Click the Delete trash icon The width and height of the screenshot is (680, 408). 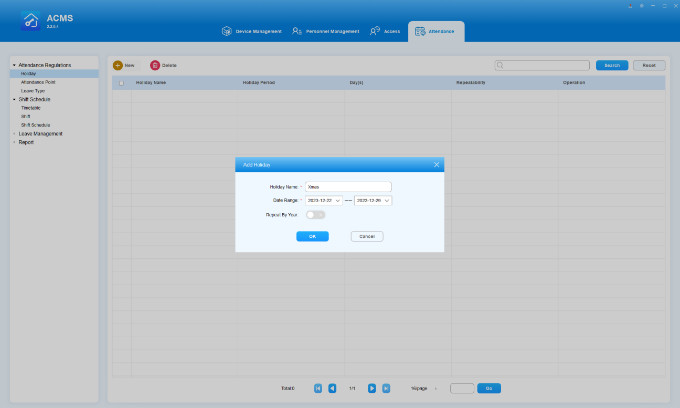pyautogui.click(x=155, y=65)
